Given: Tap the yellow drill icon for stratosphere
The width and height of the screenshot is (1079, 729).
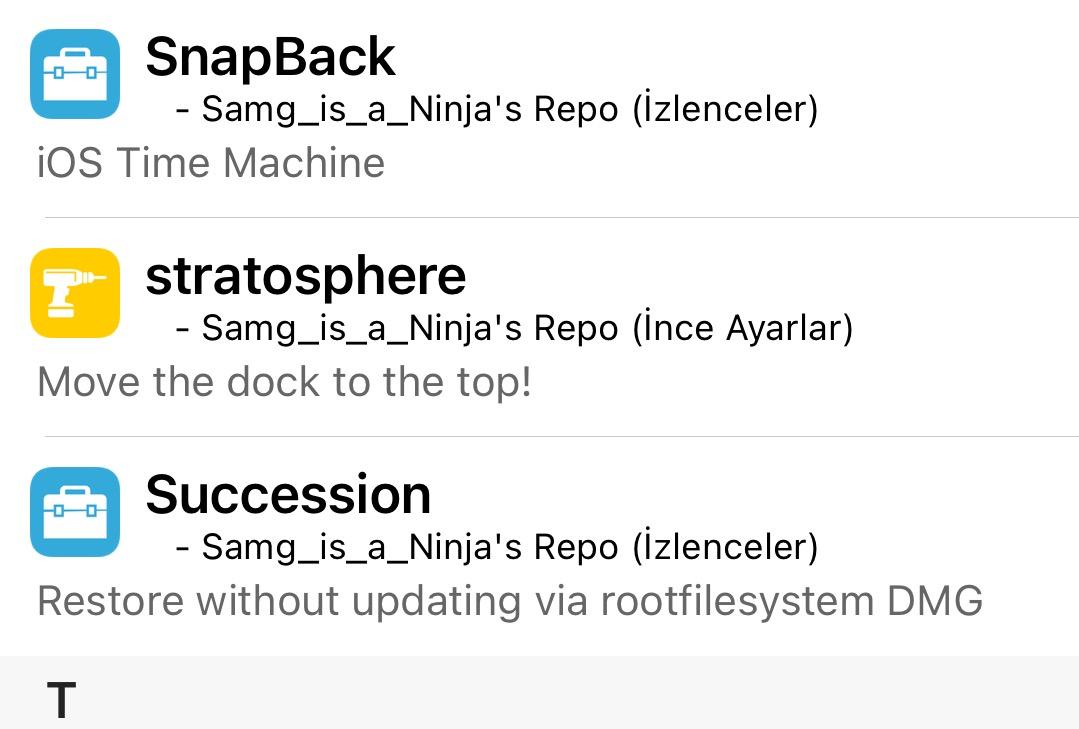Looking at the screenshot, I should (75, 293).
